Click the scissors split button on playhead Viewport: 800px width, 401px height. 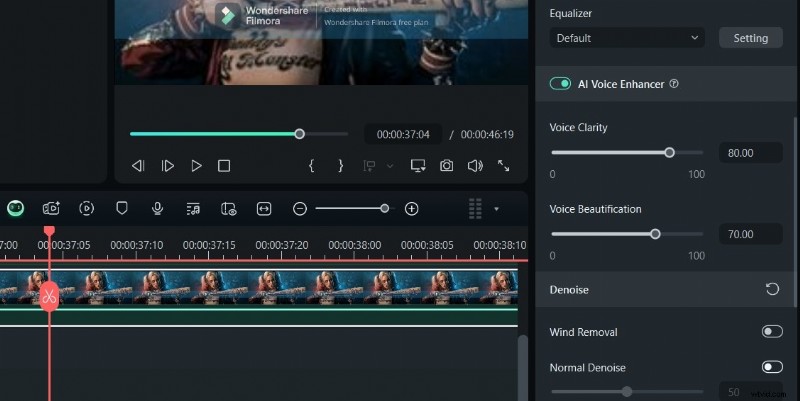[x=49, y=296]
